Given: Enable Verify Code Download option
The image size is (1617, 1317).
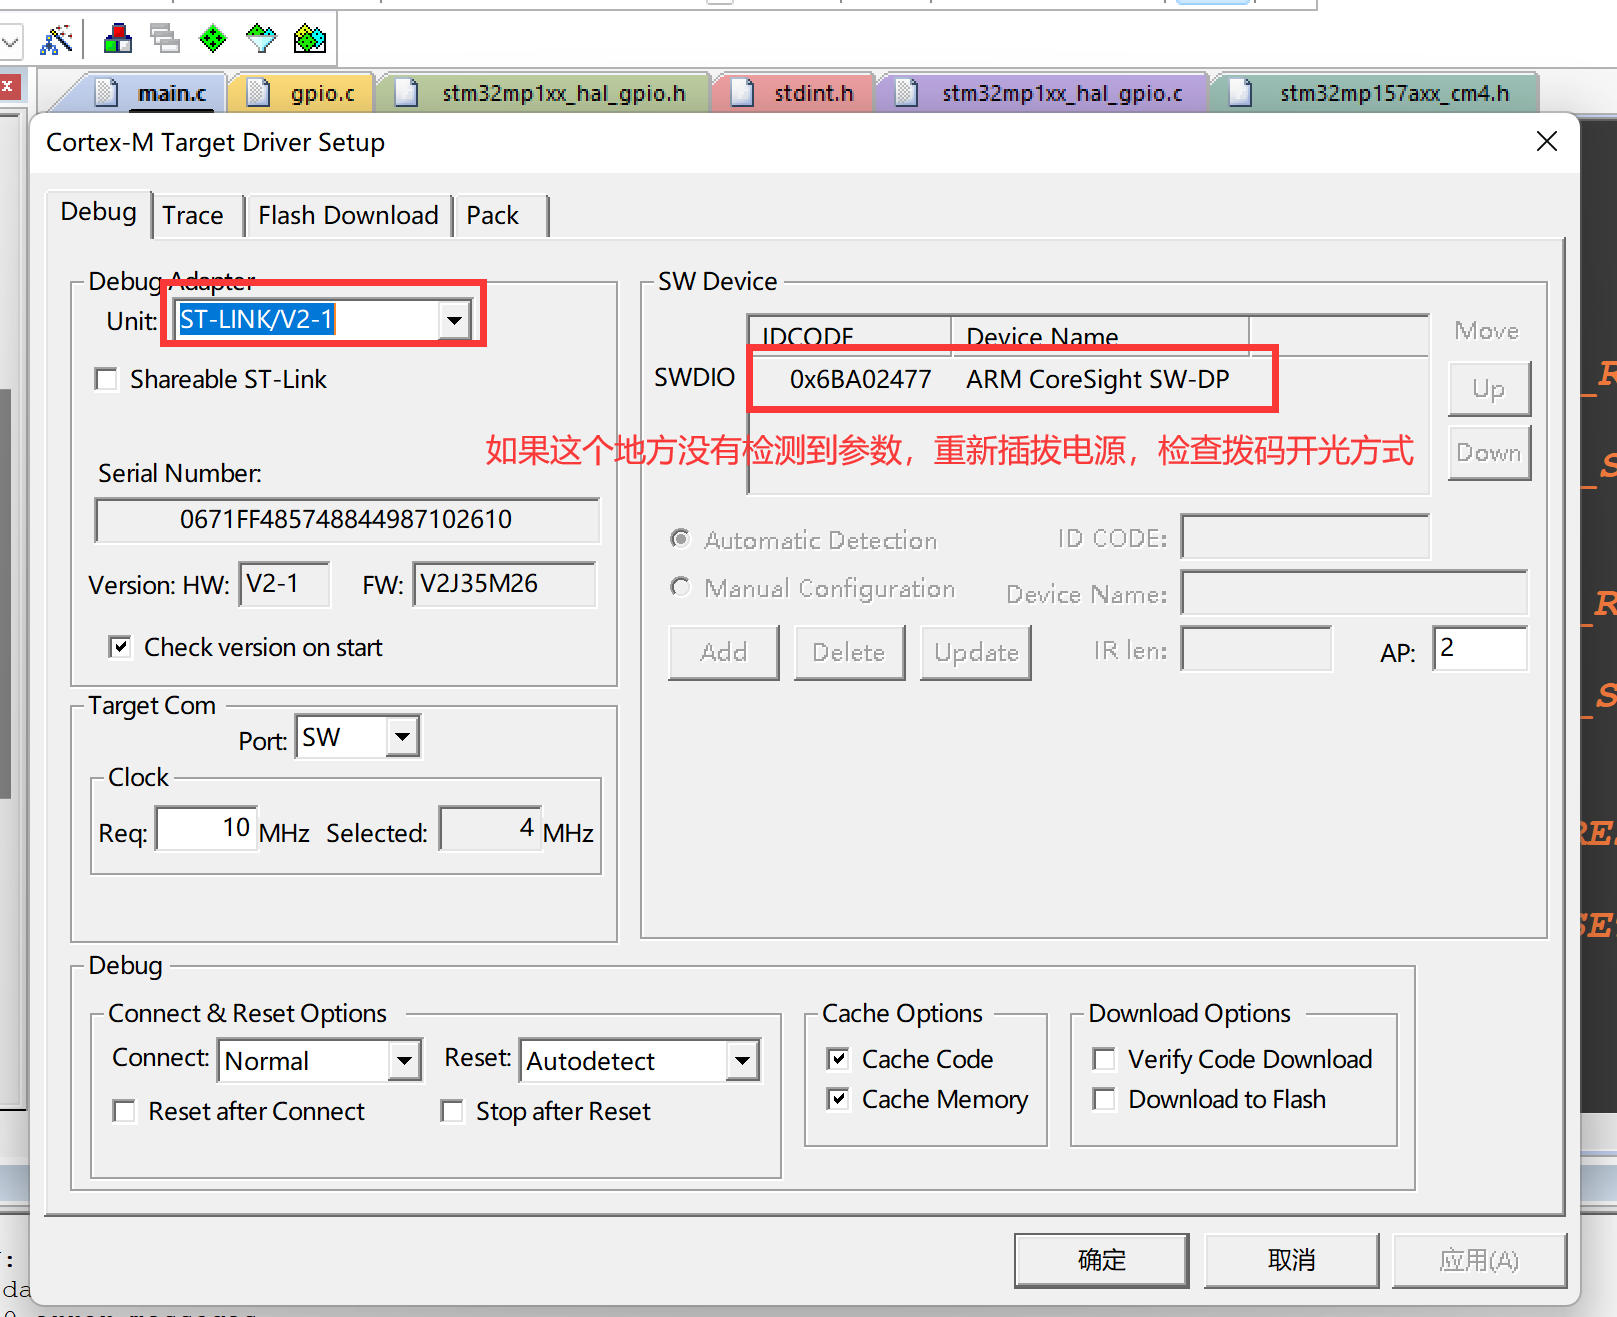Looking at the screenshot, I should point(1104,1059).
